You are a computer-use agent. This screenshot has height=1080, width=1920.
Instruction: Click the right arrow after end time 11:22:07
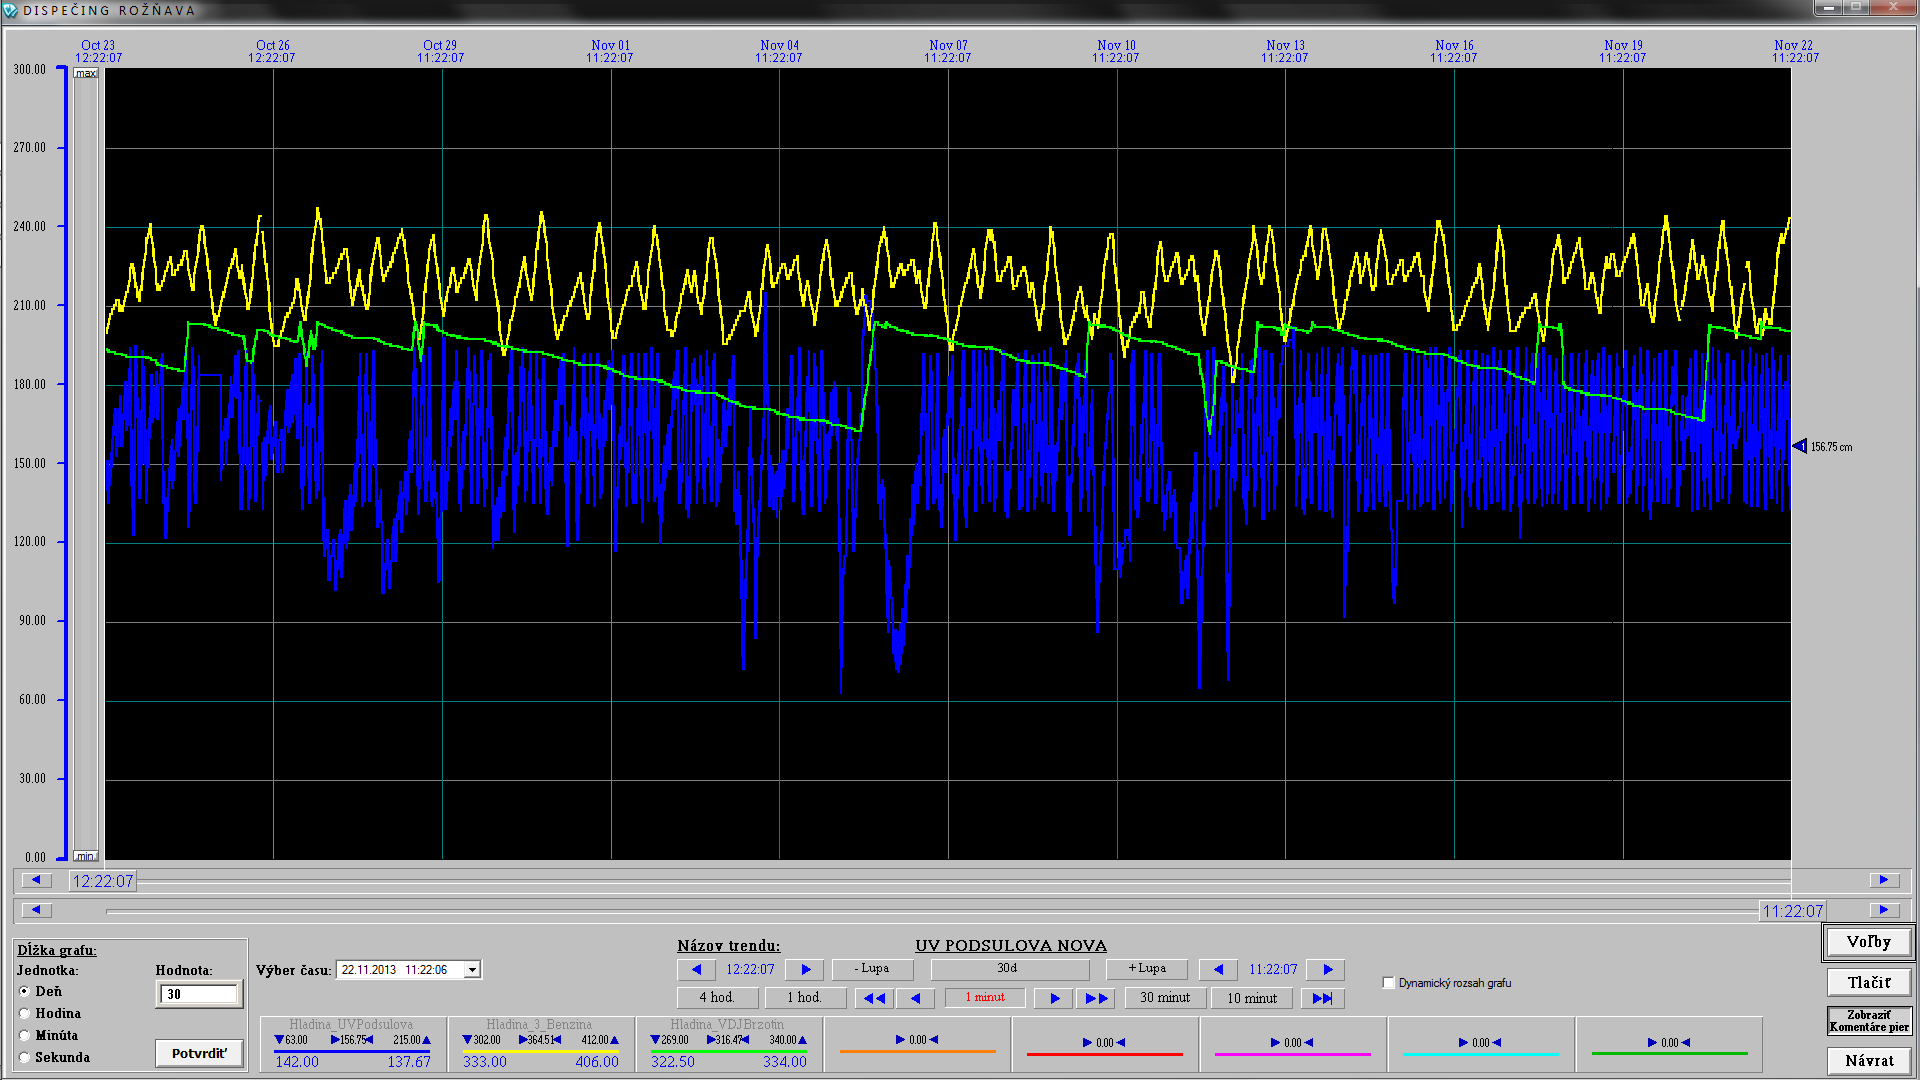tap(1327, 969)
